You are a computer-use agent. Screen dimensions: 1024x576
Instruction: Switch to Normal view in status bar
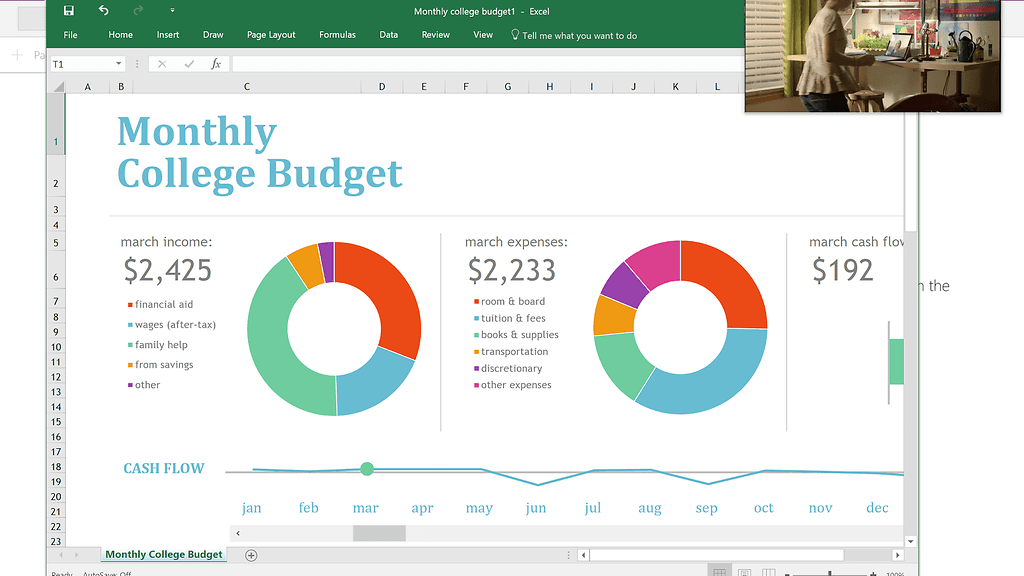718,572
